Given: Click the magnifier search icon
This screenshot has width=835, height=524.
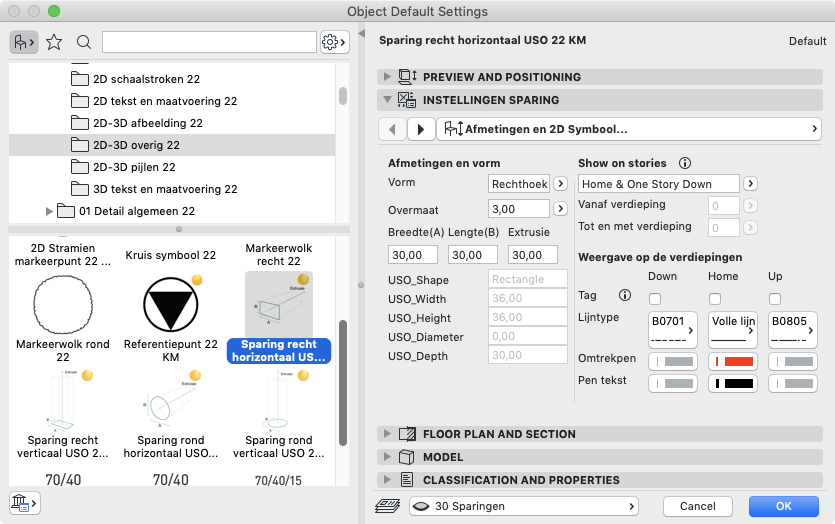Looking at the screenshot, I should 84,42.
